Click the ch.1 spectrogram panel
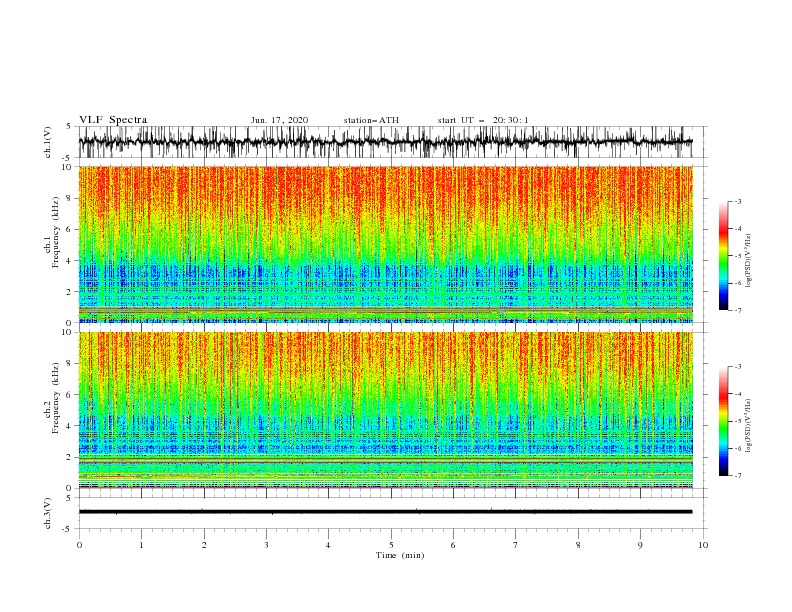This screenshot has width=792, height=612. pos(386,244)
